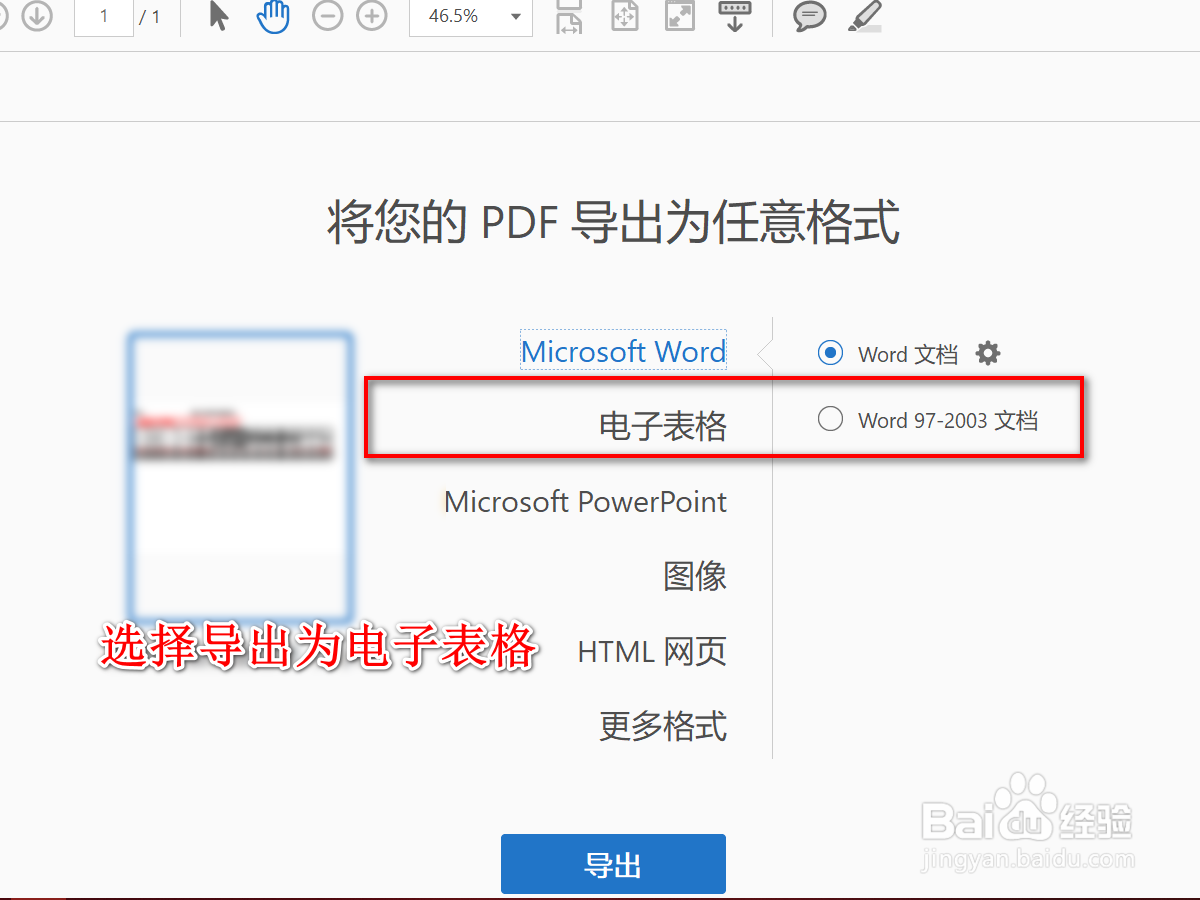Image resolution: width=1200 pixels, height=900 pixels.
Task: Open Word 文档 settings gear
Action: (988, 353)
